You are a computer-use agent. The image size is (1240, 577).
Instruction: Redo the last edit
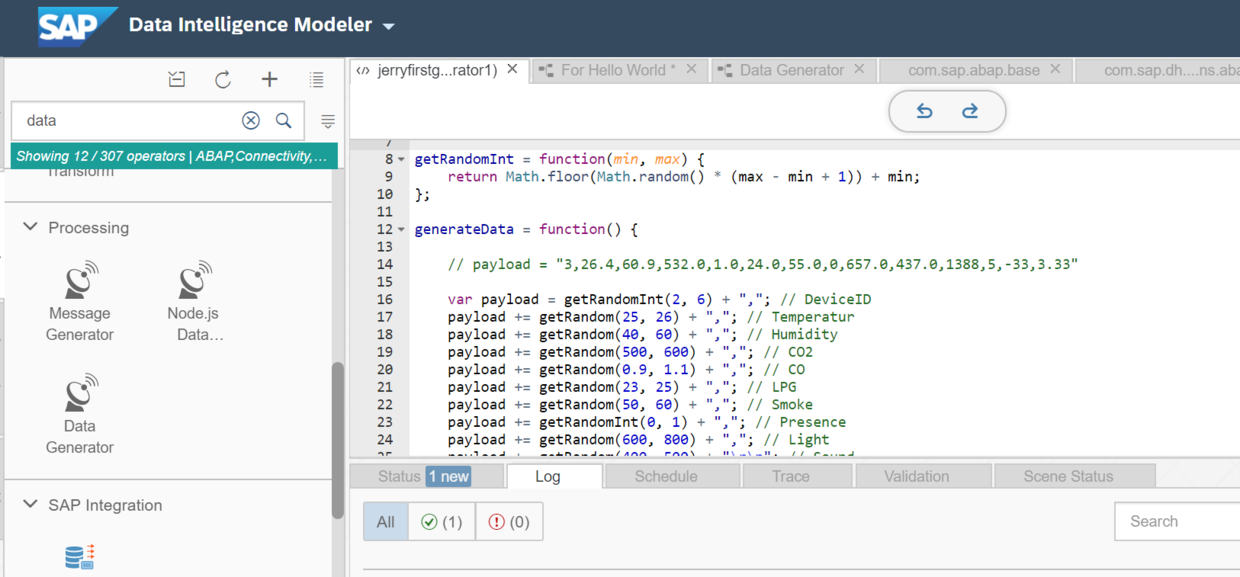click(x=970, y=111)
